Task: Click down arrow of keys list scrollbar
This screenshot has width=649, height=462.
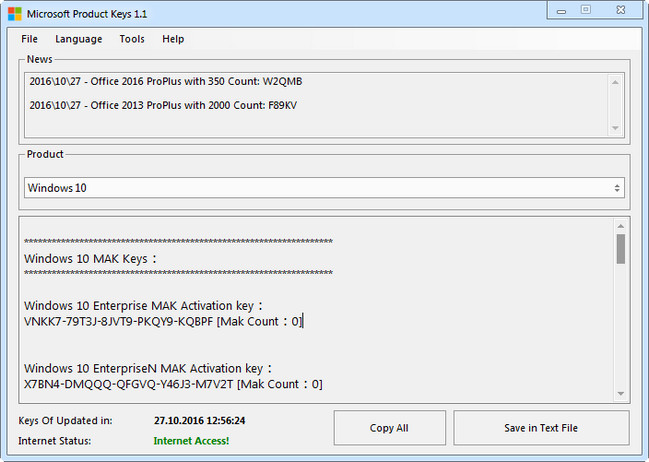Action: 620,394
